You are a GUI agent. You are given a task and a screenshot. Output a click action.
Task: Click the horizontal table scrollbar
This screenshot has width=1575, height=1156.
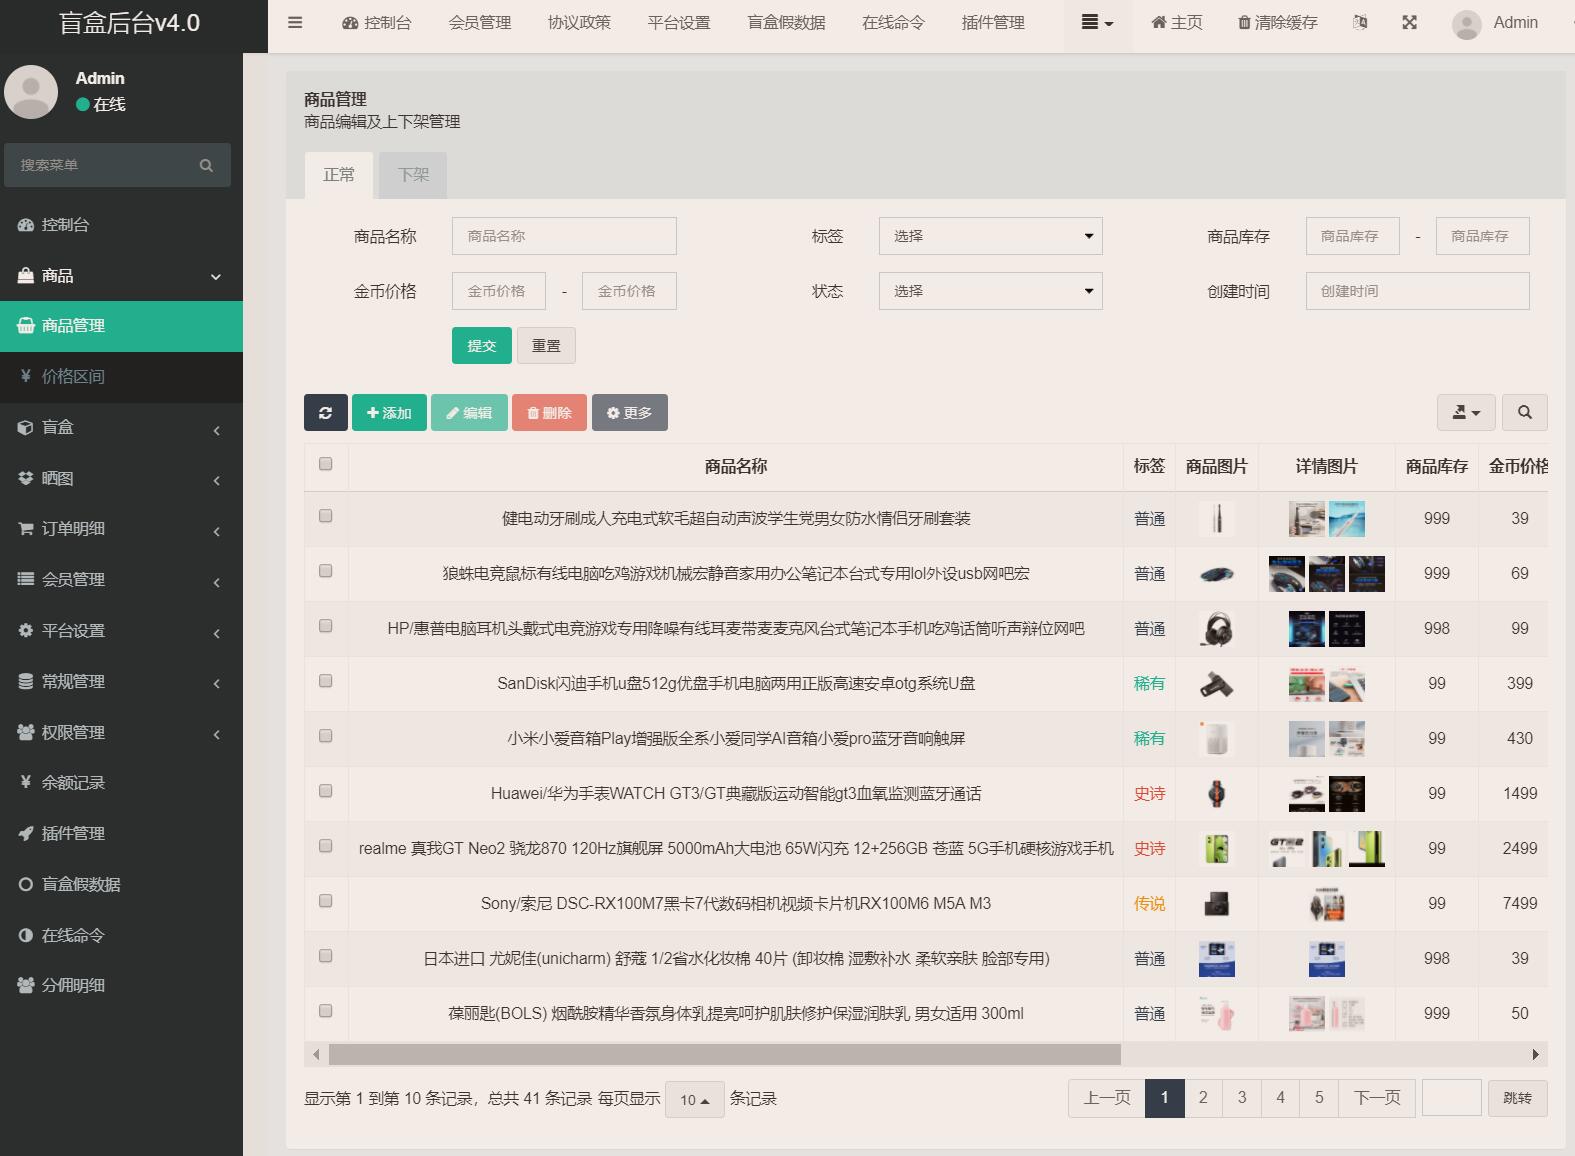725,1054
